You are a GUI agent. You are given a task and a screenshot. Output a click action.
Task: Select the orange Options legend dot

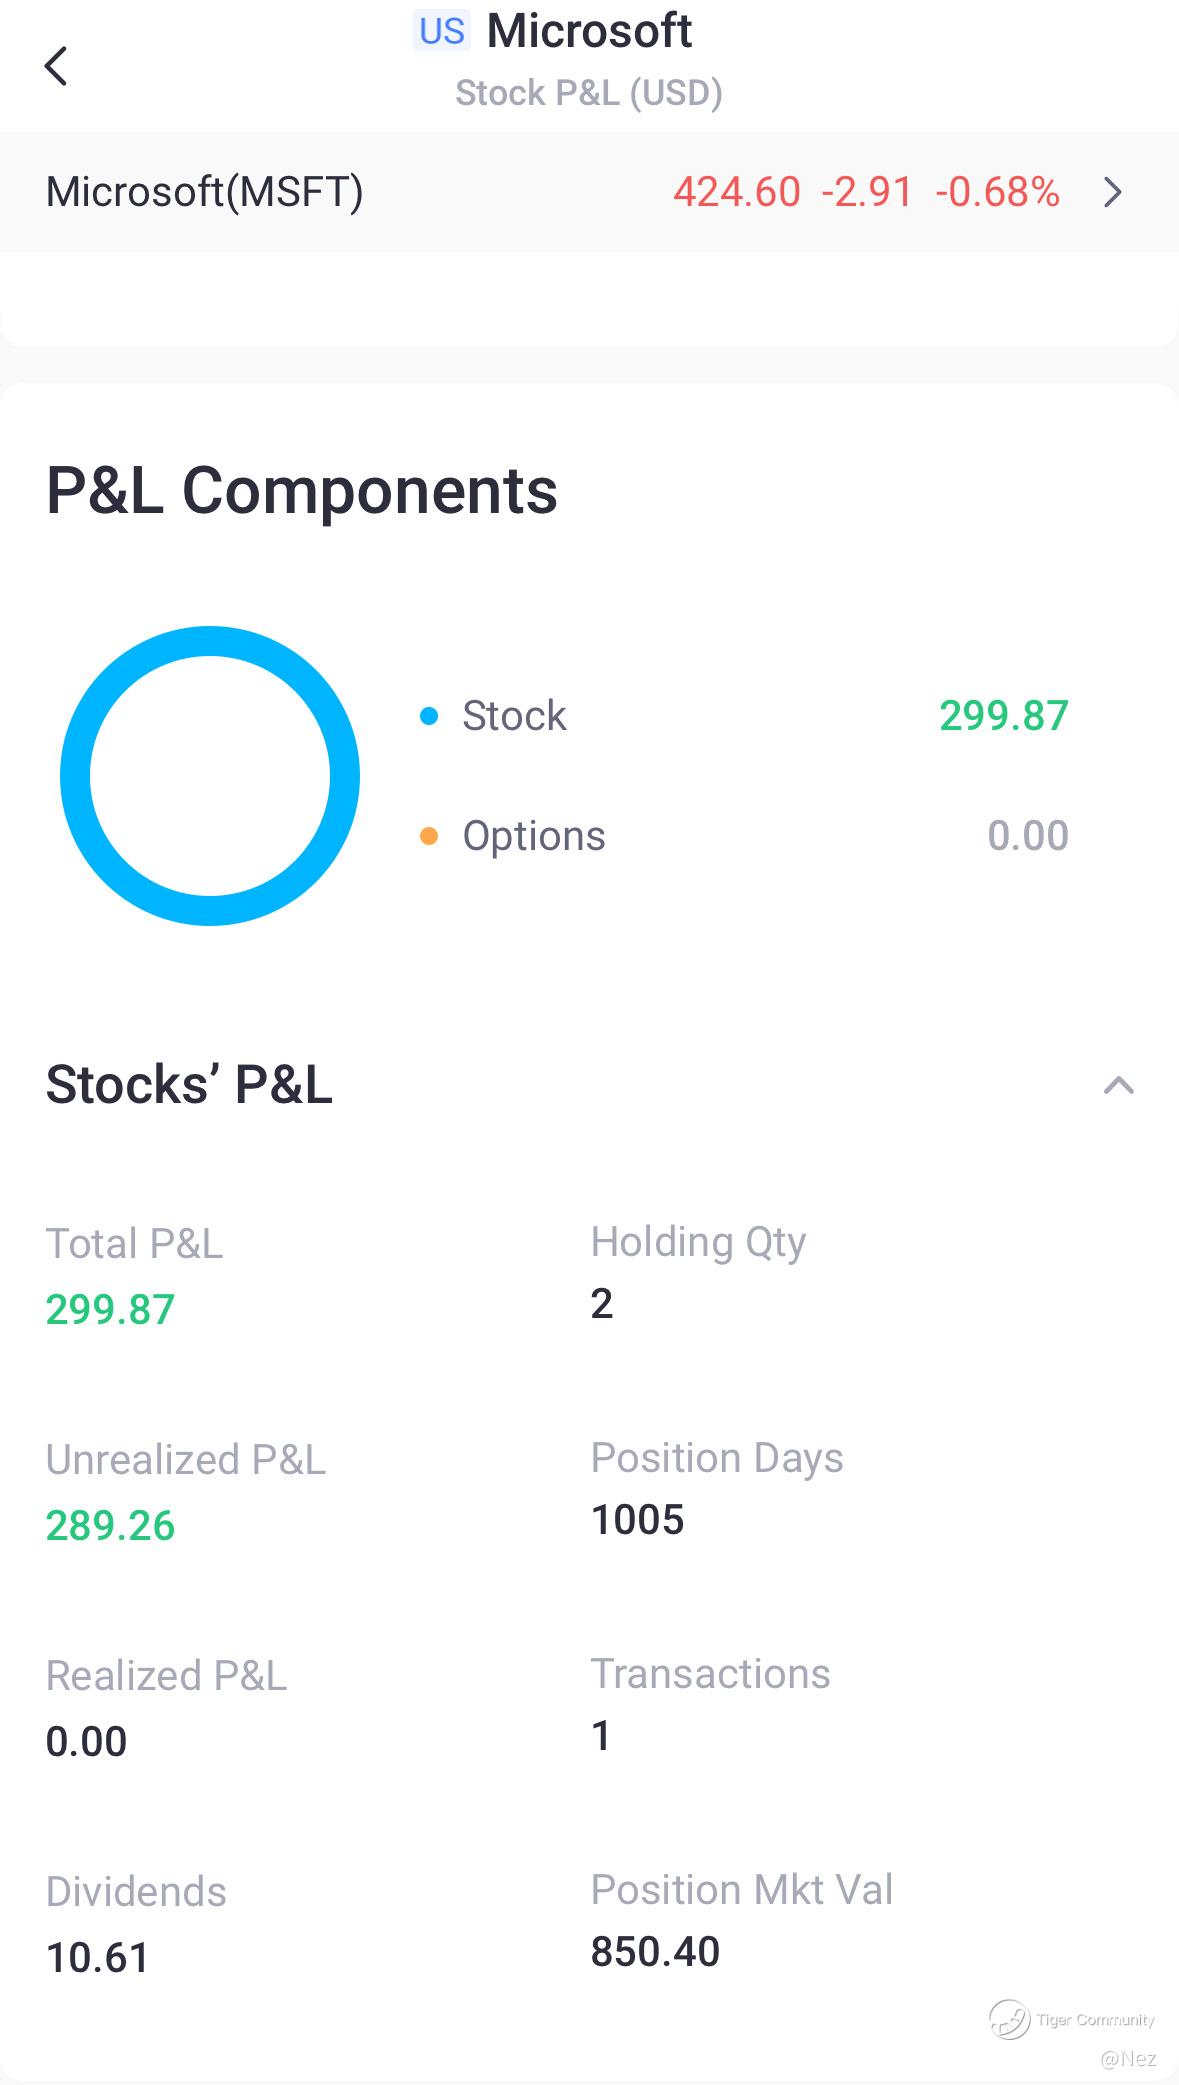[429, 836]
